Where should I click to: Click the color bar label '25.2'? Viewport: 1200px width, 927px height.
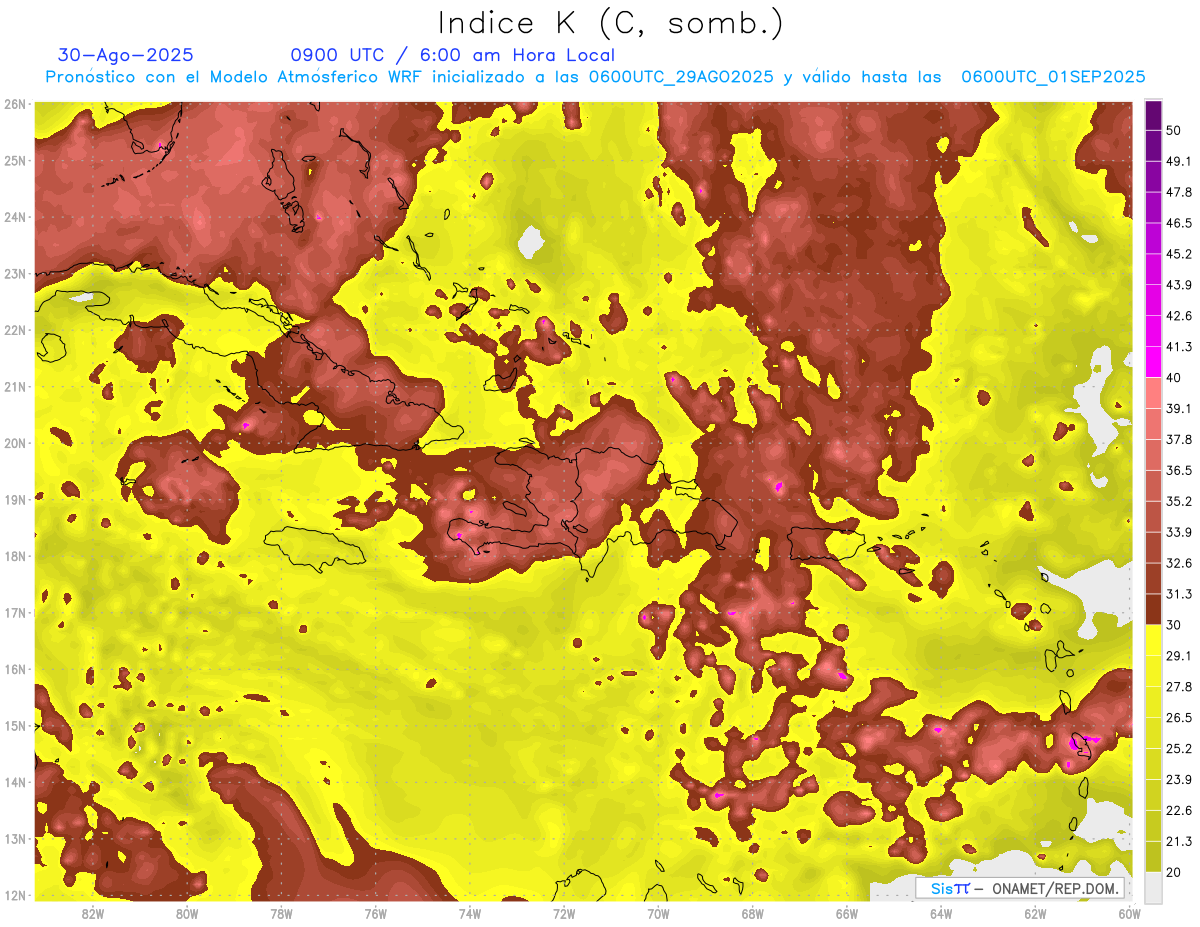click(x=1179, y=748)
